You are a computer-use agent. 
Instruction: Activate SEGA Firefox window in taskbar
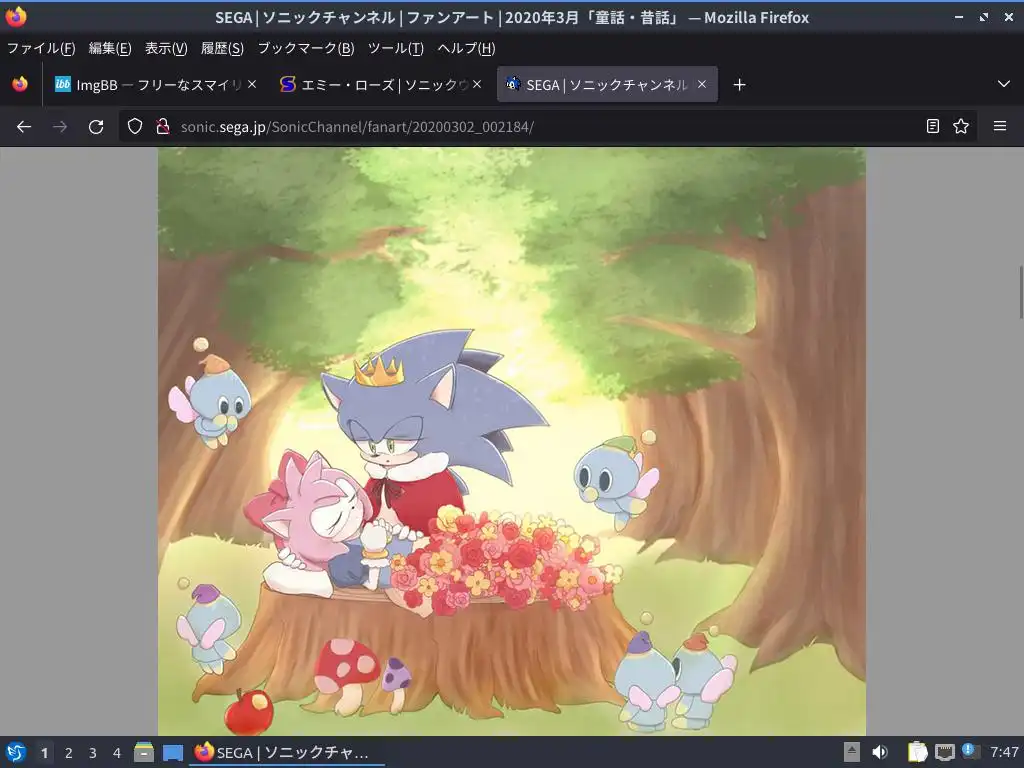tap(287, 752)
